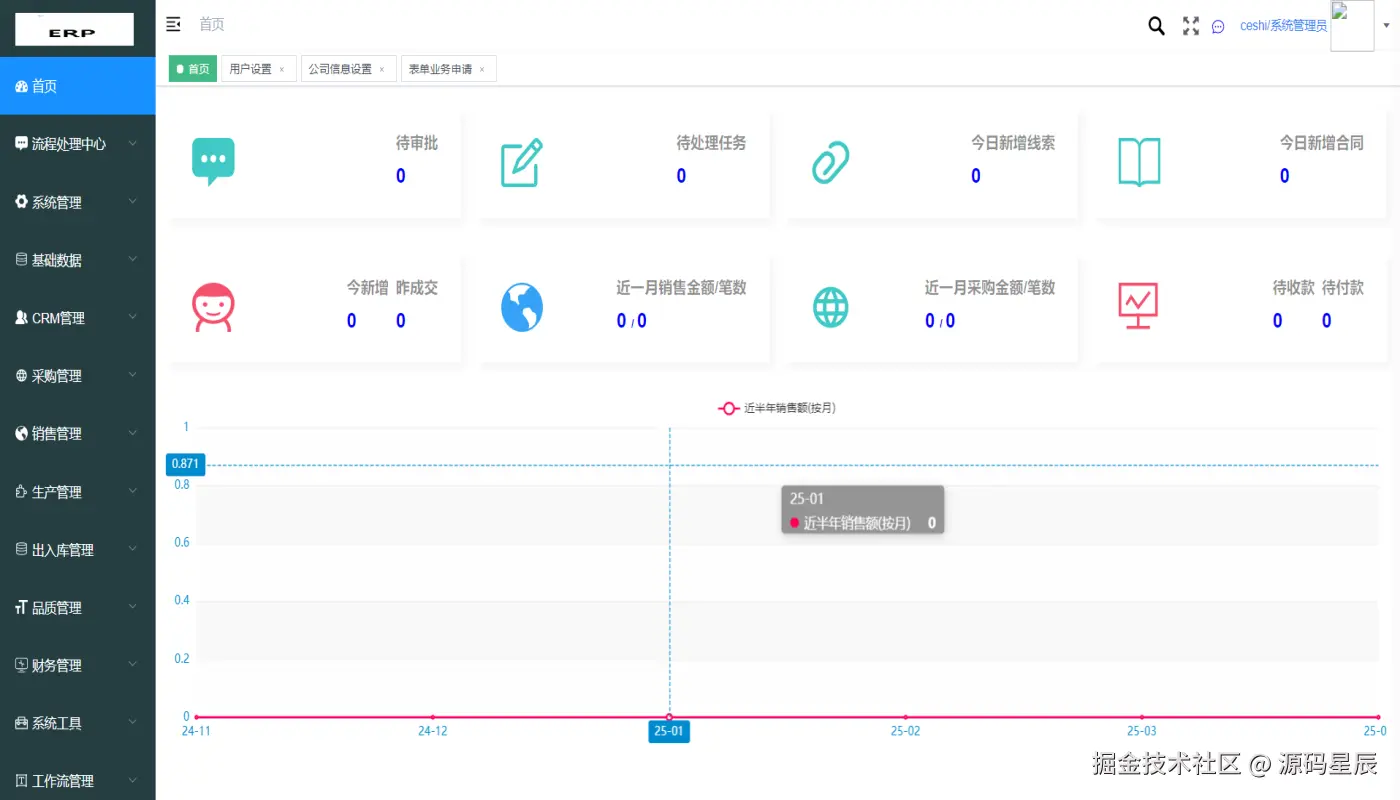Open the search magnifier icon
The height and width of the screenshot is (800, 1400).
(1156, 26)
